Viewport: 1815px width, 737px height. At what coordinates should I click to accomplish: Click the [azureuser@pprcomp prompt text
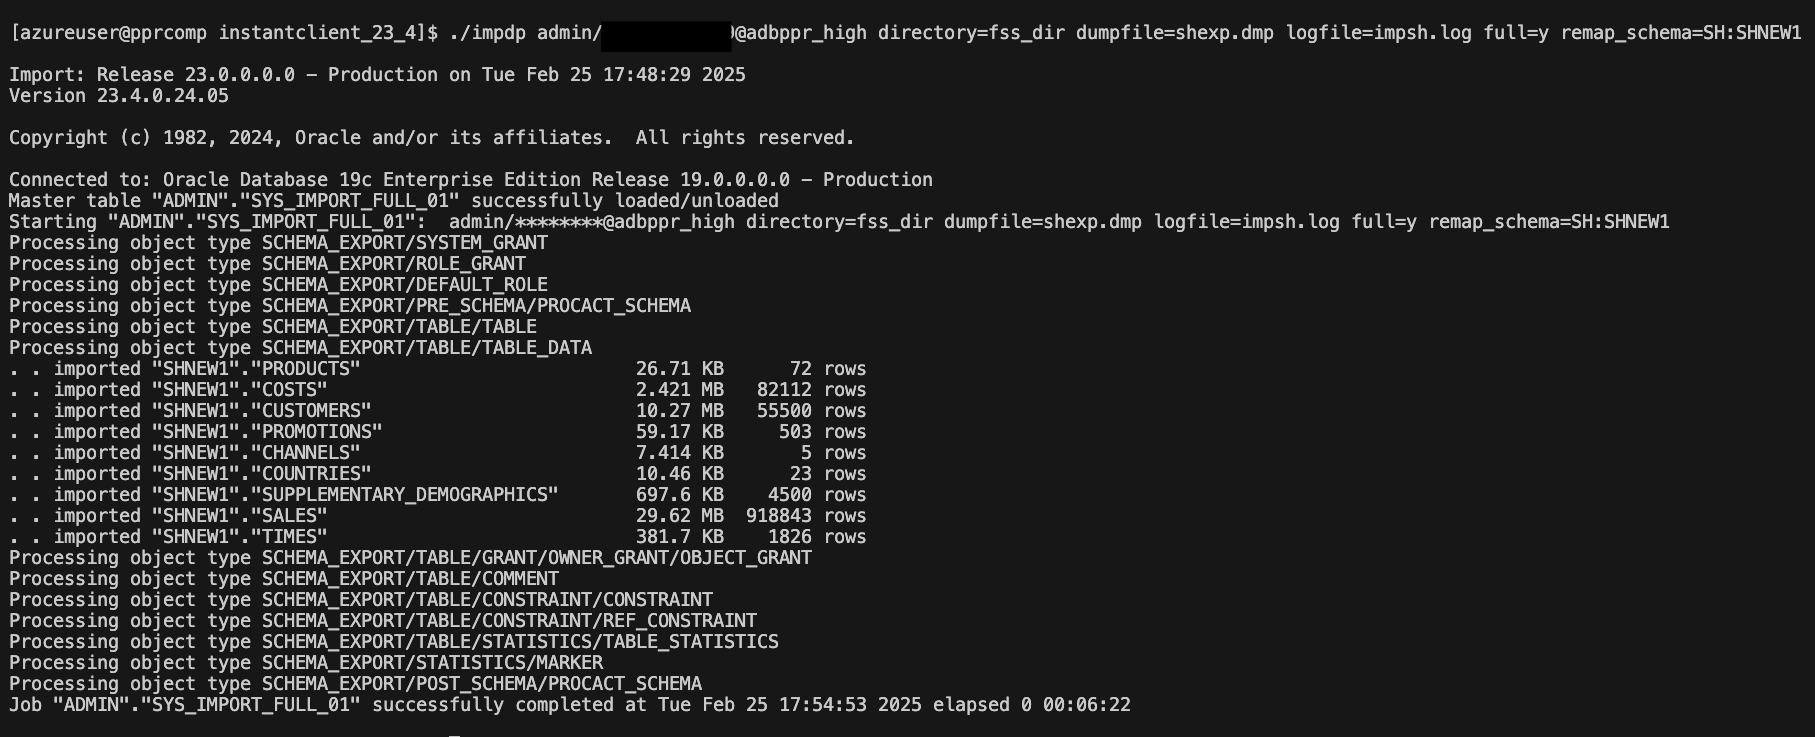(108, 33)
